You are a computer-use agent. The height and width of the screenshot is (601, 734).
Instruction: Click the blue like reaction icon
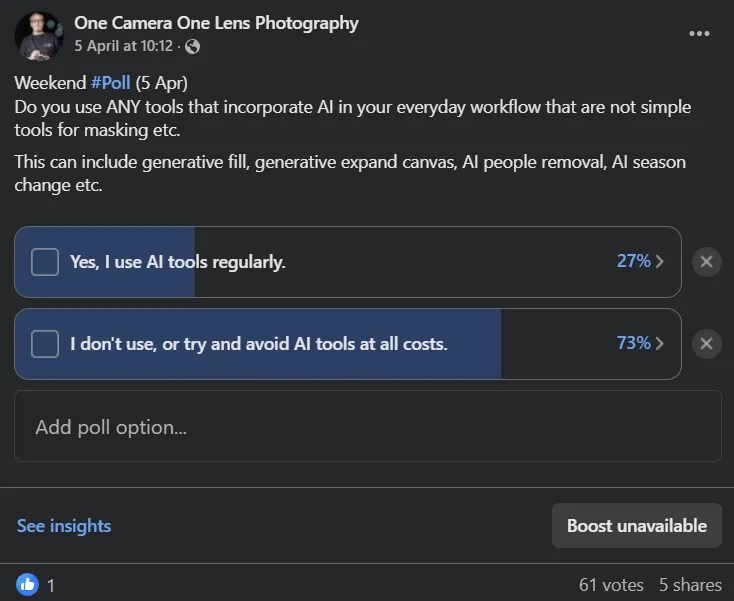(x=27, y=584)
